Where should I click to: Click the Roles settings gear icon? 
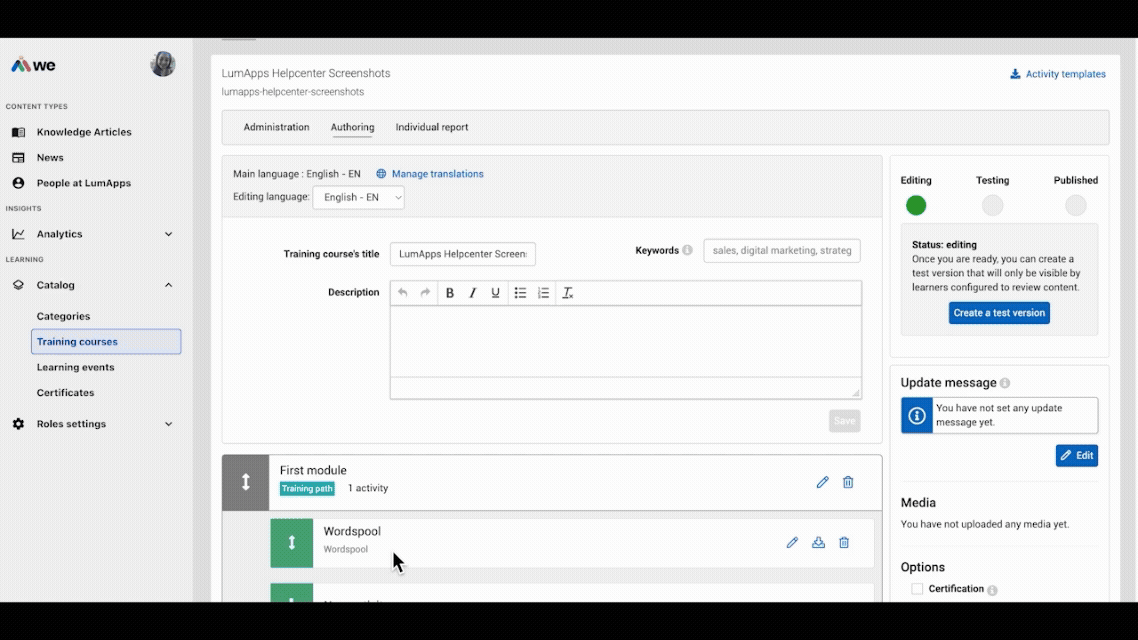pyautogui.click(x=18, y=424)
